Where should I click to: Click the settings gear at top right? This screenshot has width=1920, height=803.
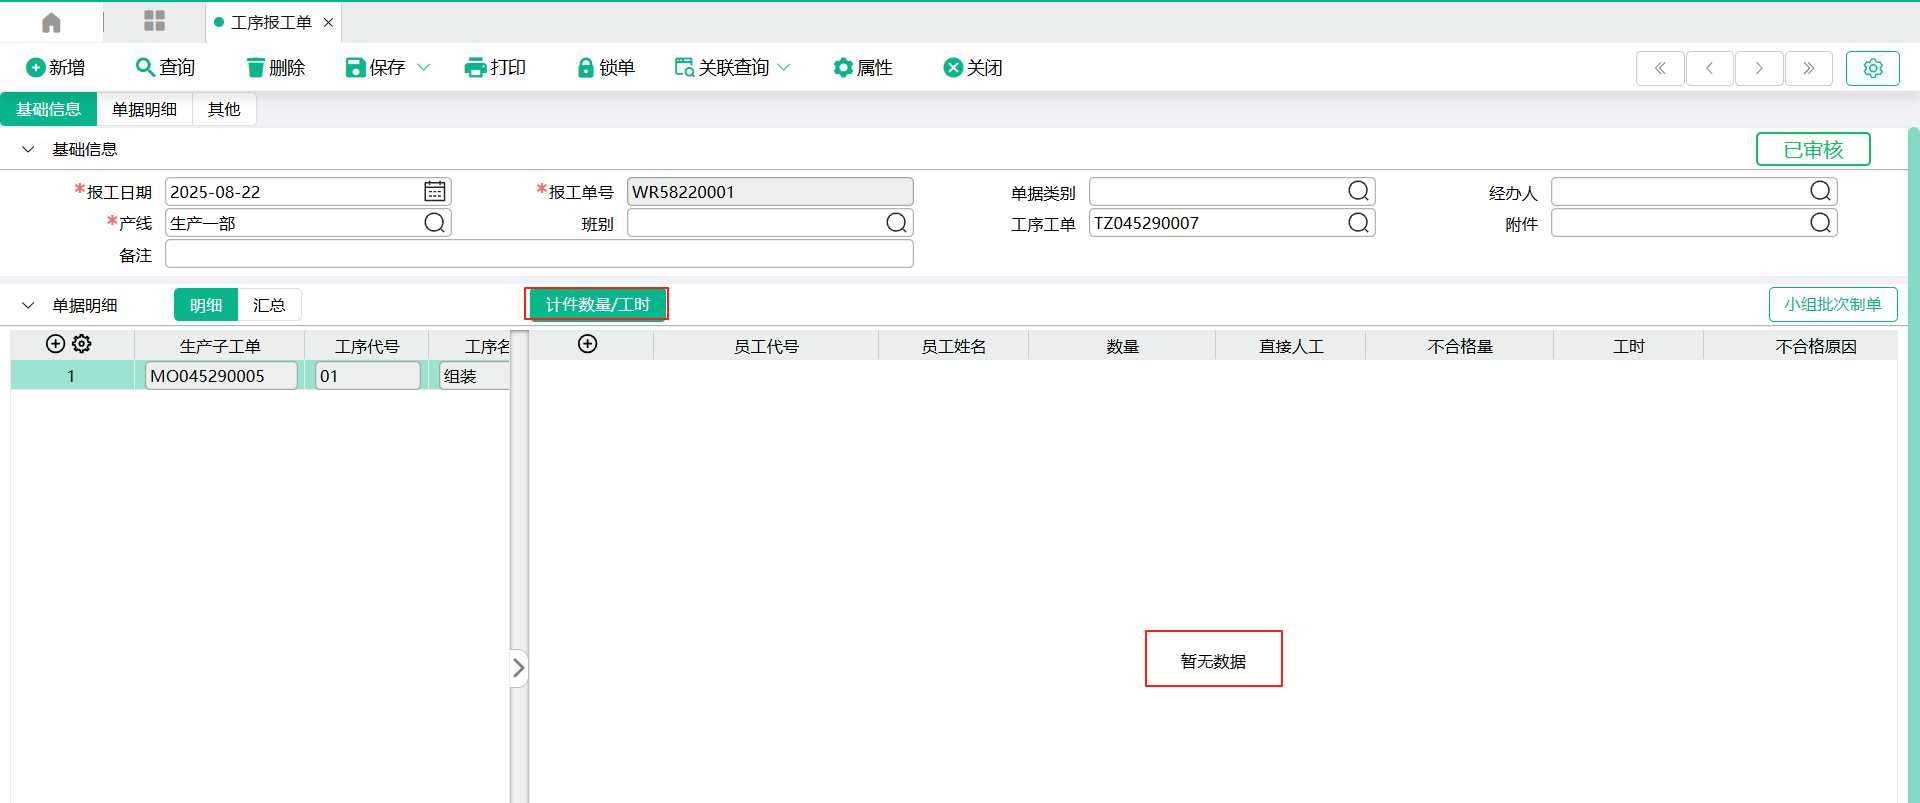coord(1872,68)
